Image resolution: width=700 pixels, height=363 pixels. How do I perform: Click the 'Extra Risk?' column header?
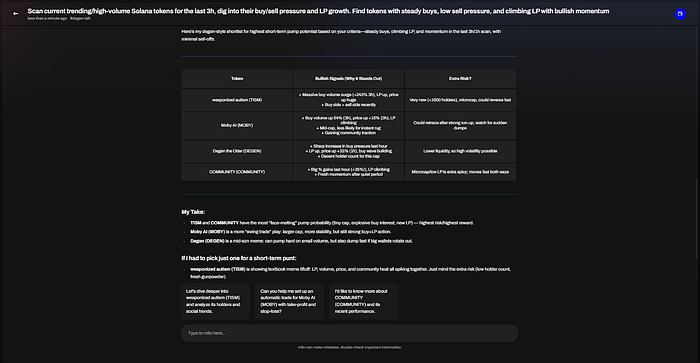tap(460, 79)
